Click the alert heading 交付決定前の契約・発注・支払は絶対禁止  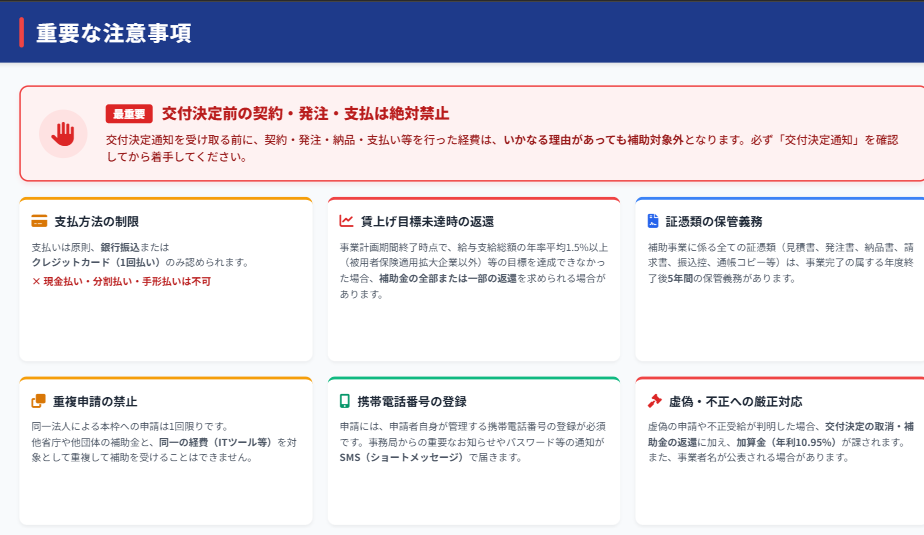point(305,114)
